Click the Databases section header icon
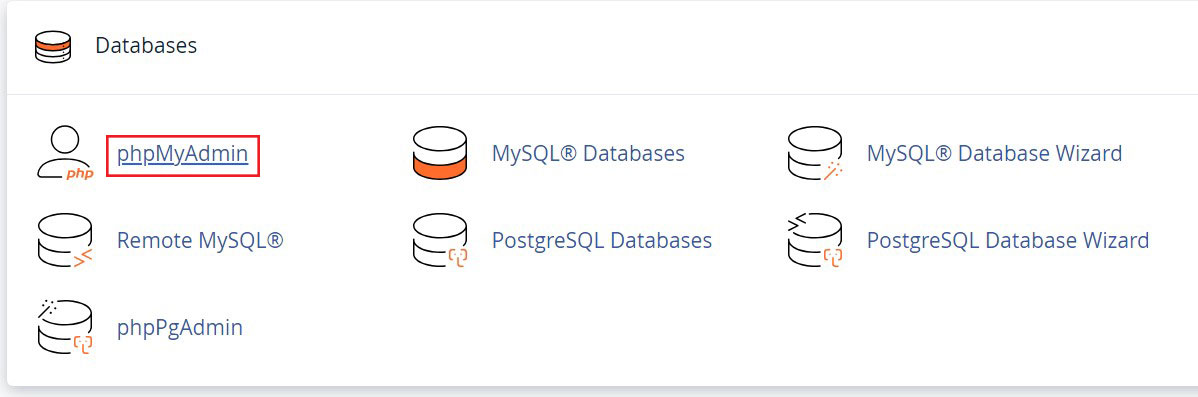The image size is (1198, 397). 53,47
